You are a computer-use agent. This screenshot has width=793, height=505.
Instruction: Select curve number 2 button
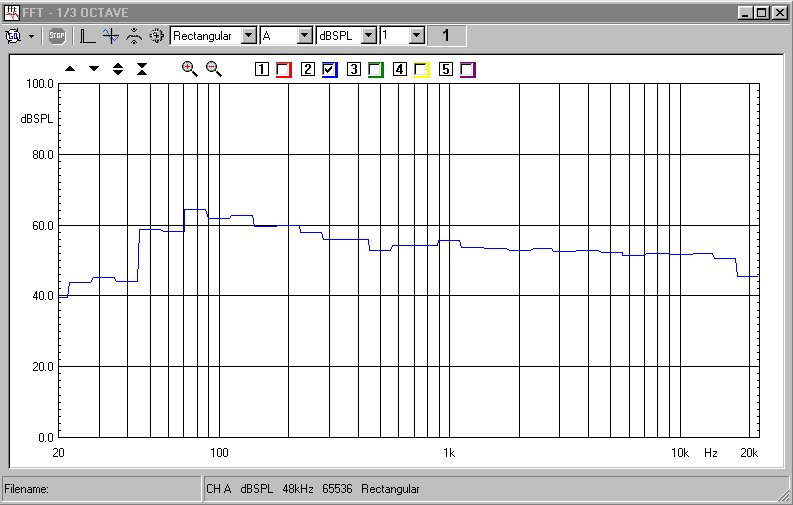[x=307, y=69]
